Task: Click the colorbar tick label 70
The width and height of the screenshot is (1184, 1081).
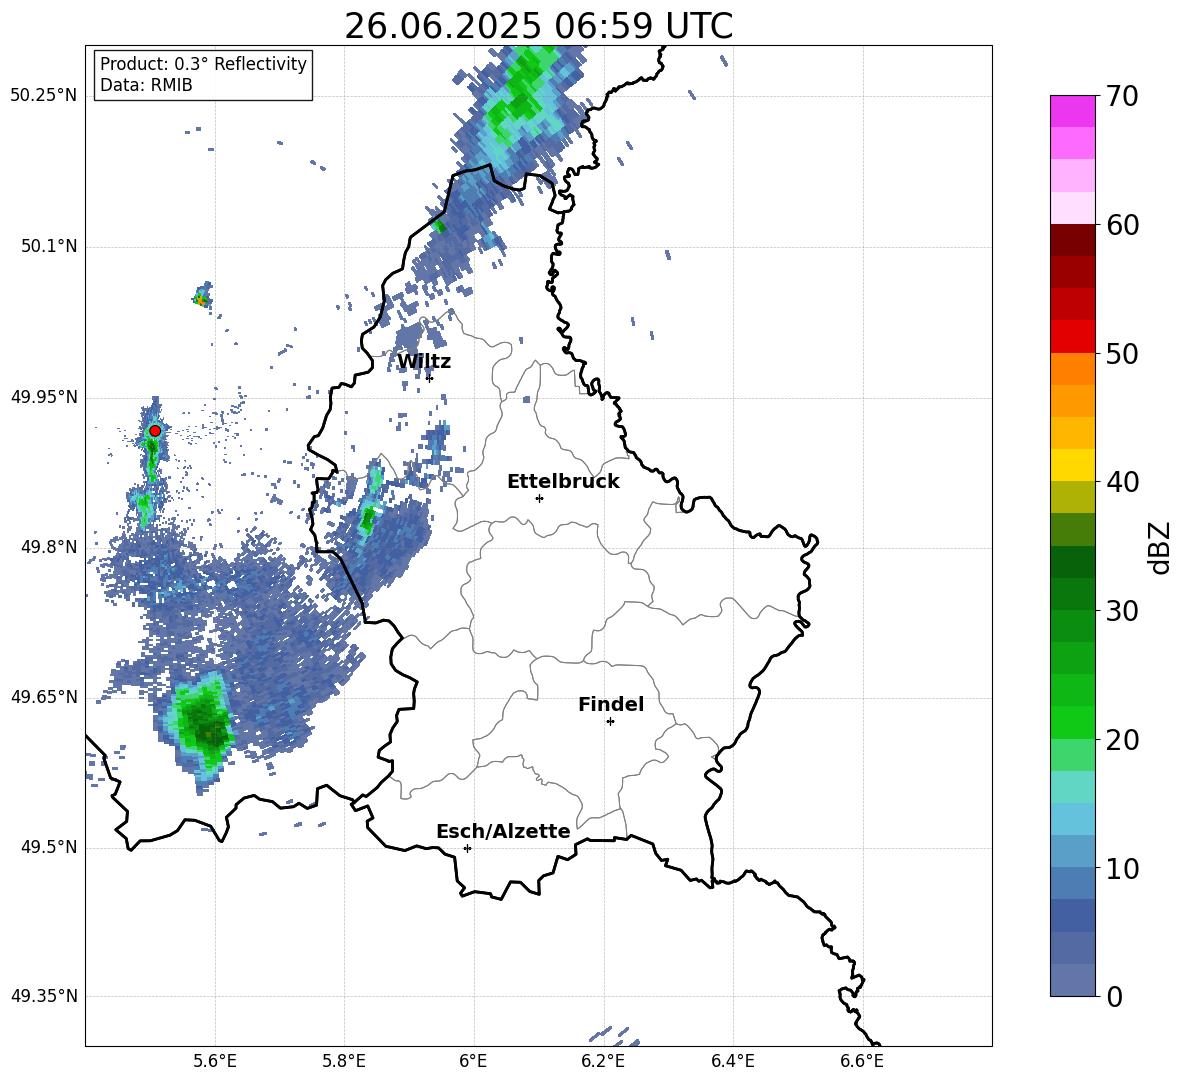Action: tap(1122, 97)
